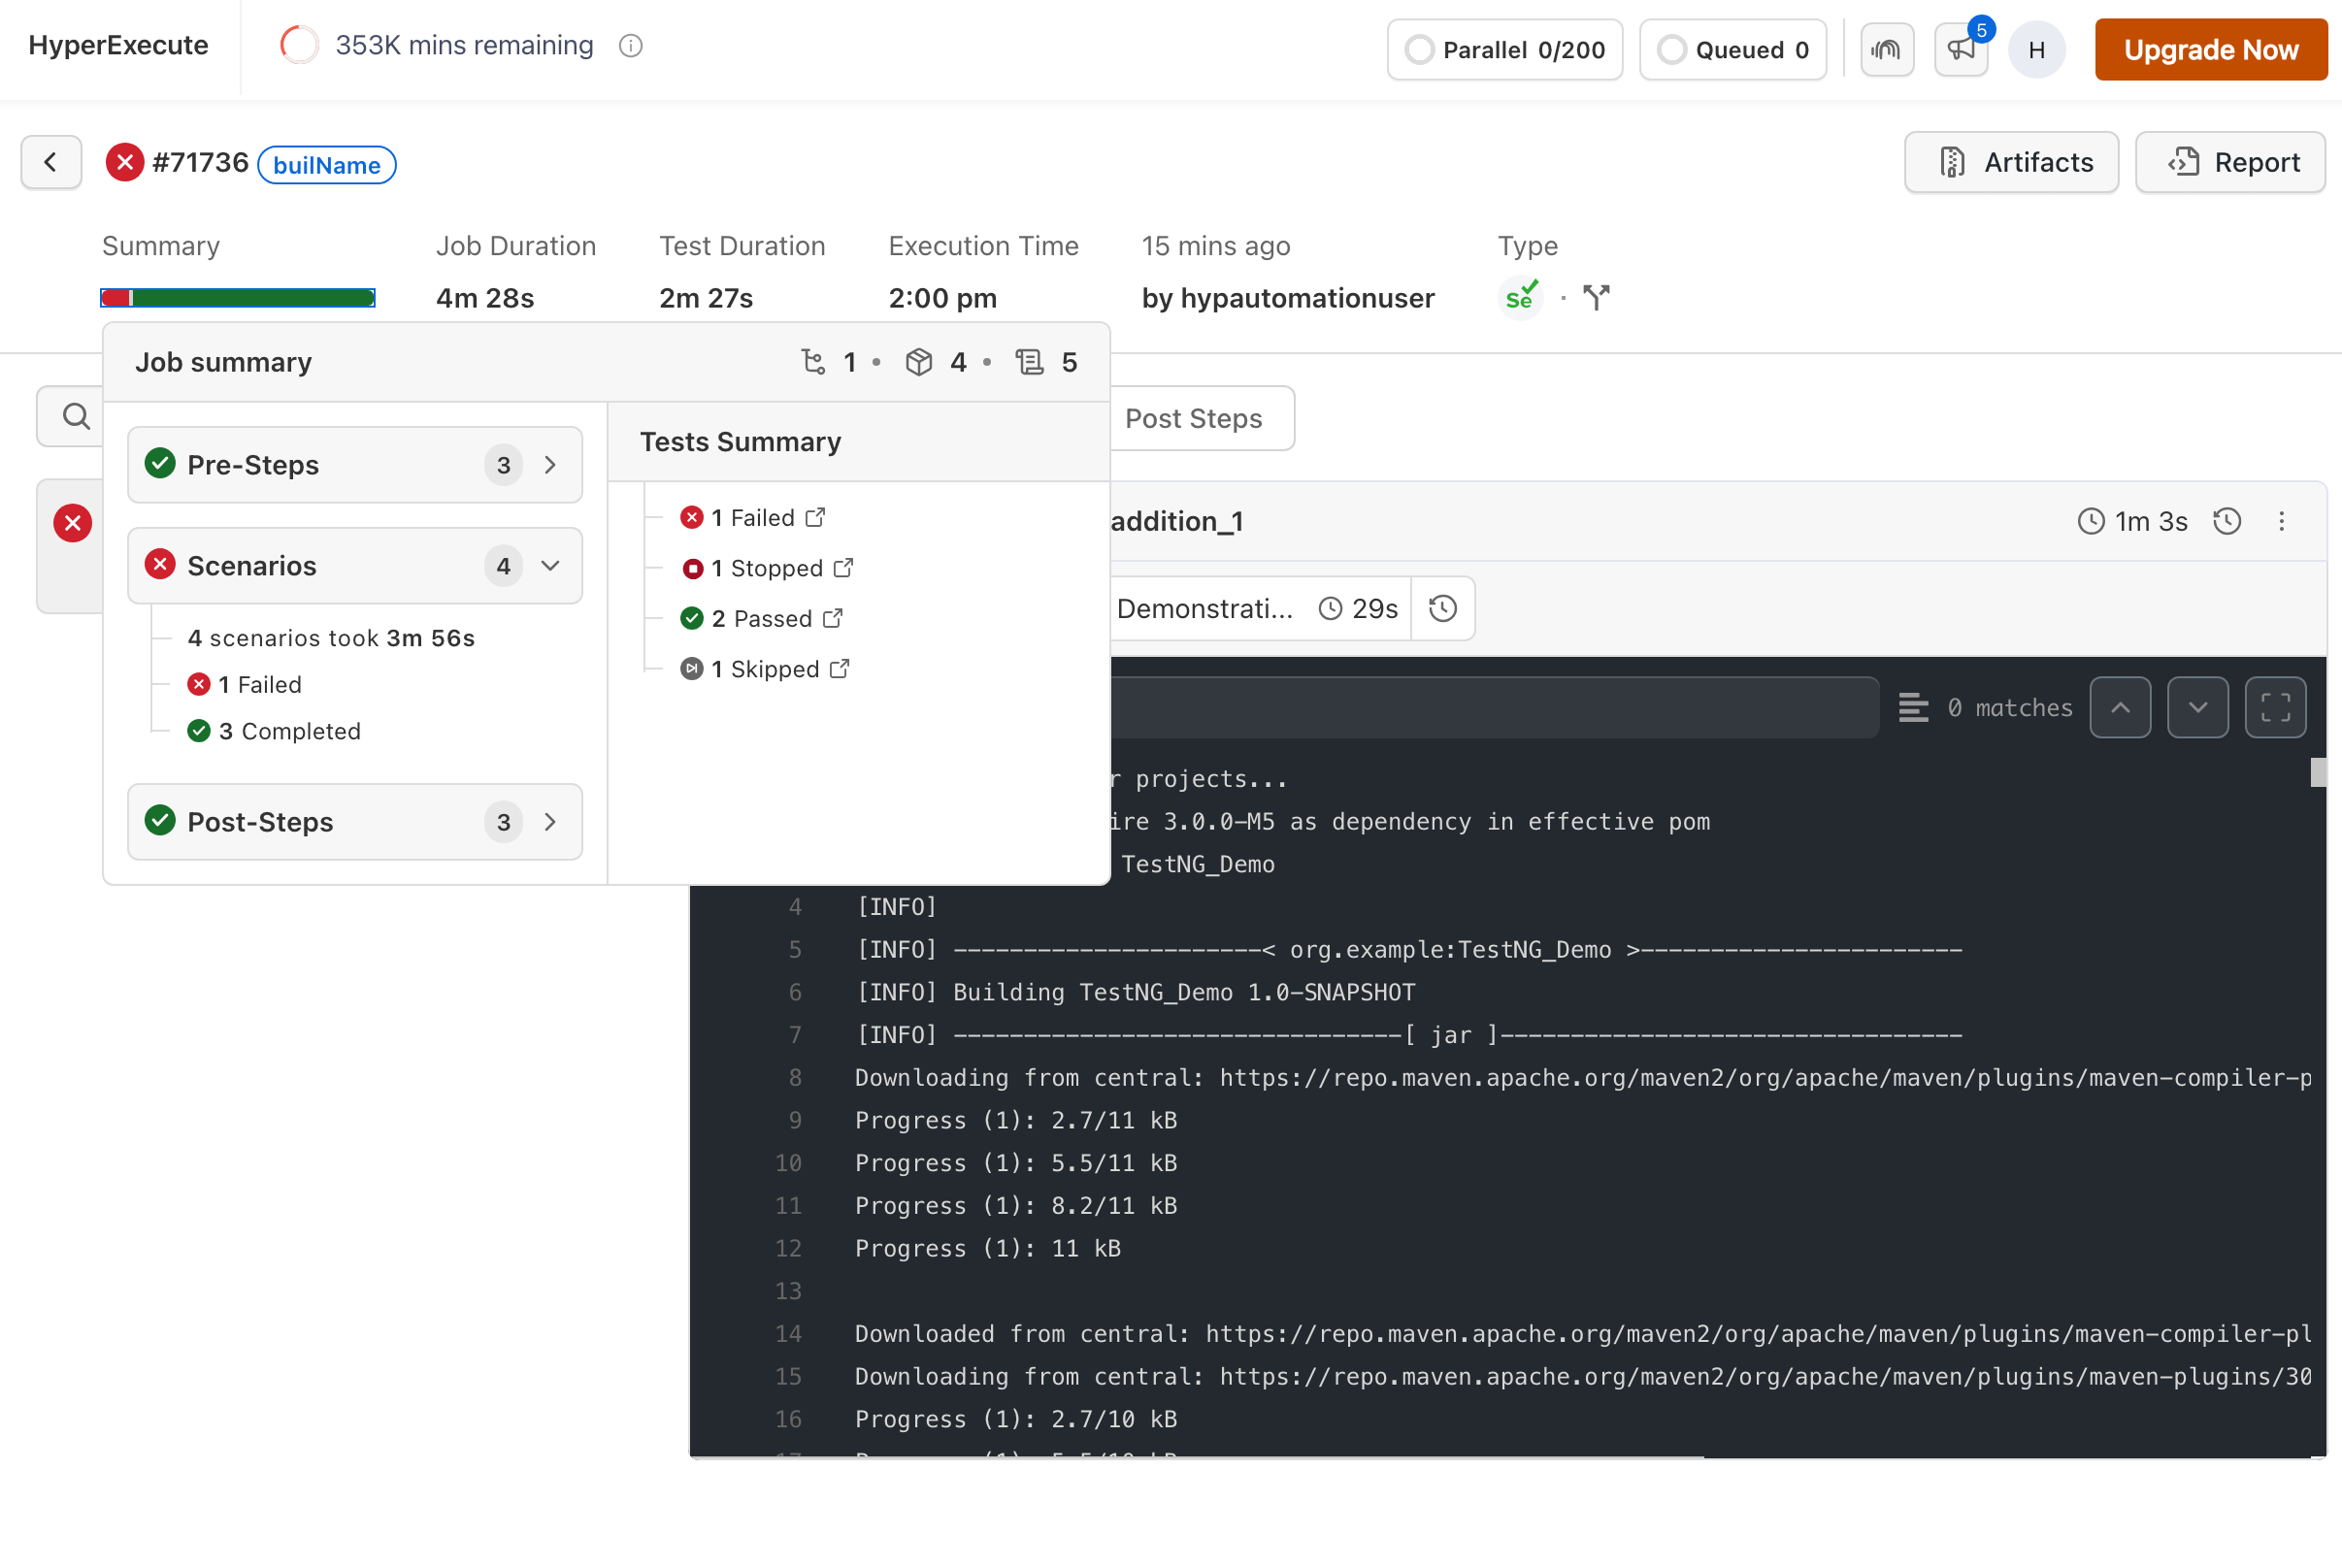Open external link for 2 Passed tests
Image resolution: width=2342 pixels, height=1568 pixels.
[833, 618]
